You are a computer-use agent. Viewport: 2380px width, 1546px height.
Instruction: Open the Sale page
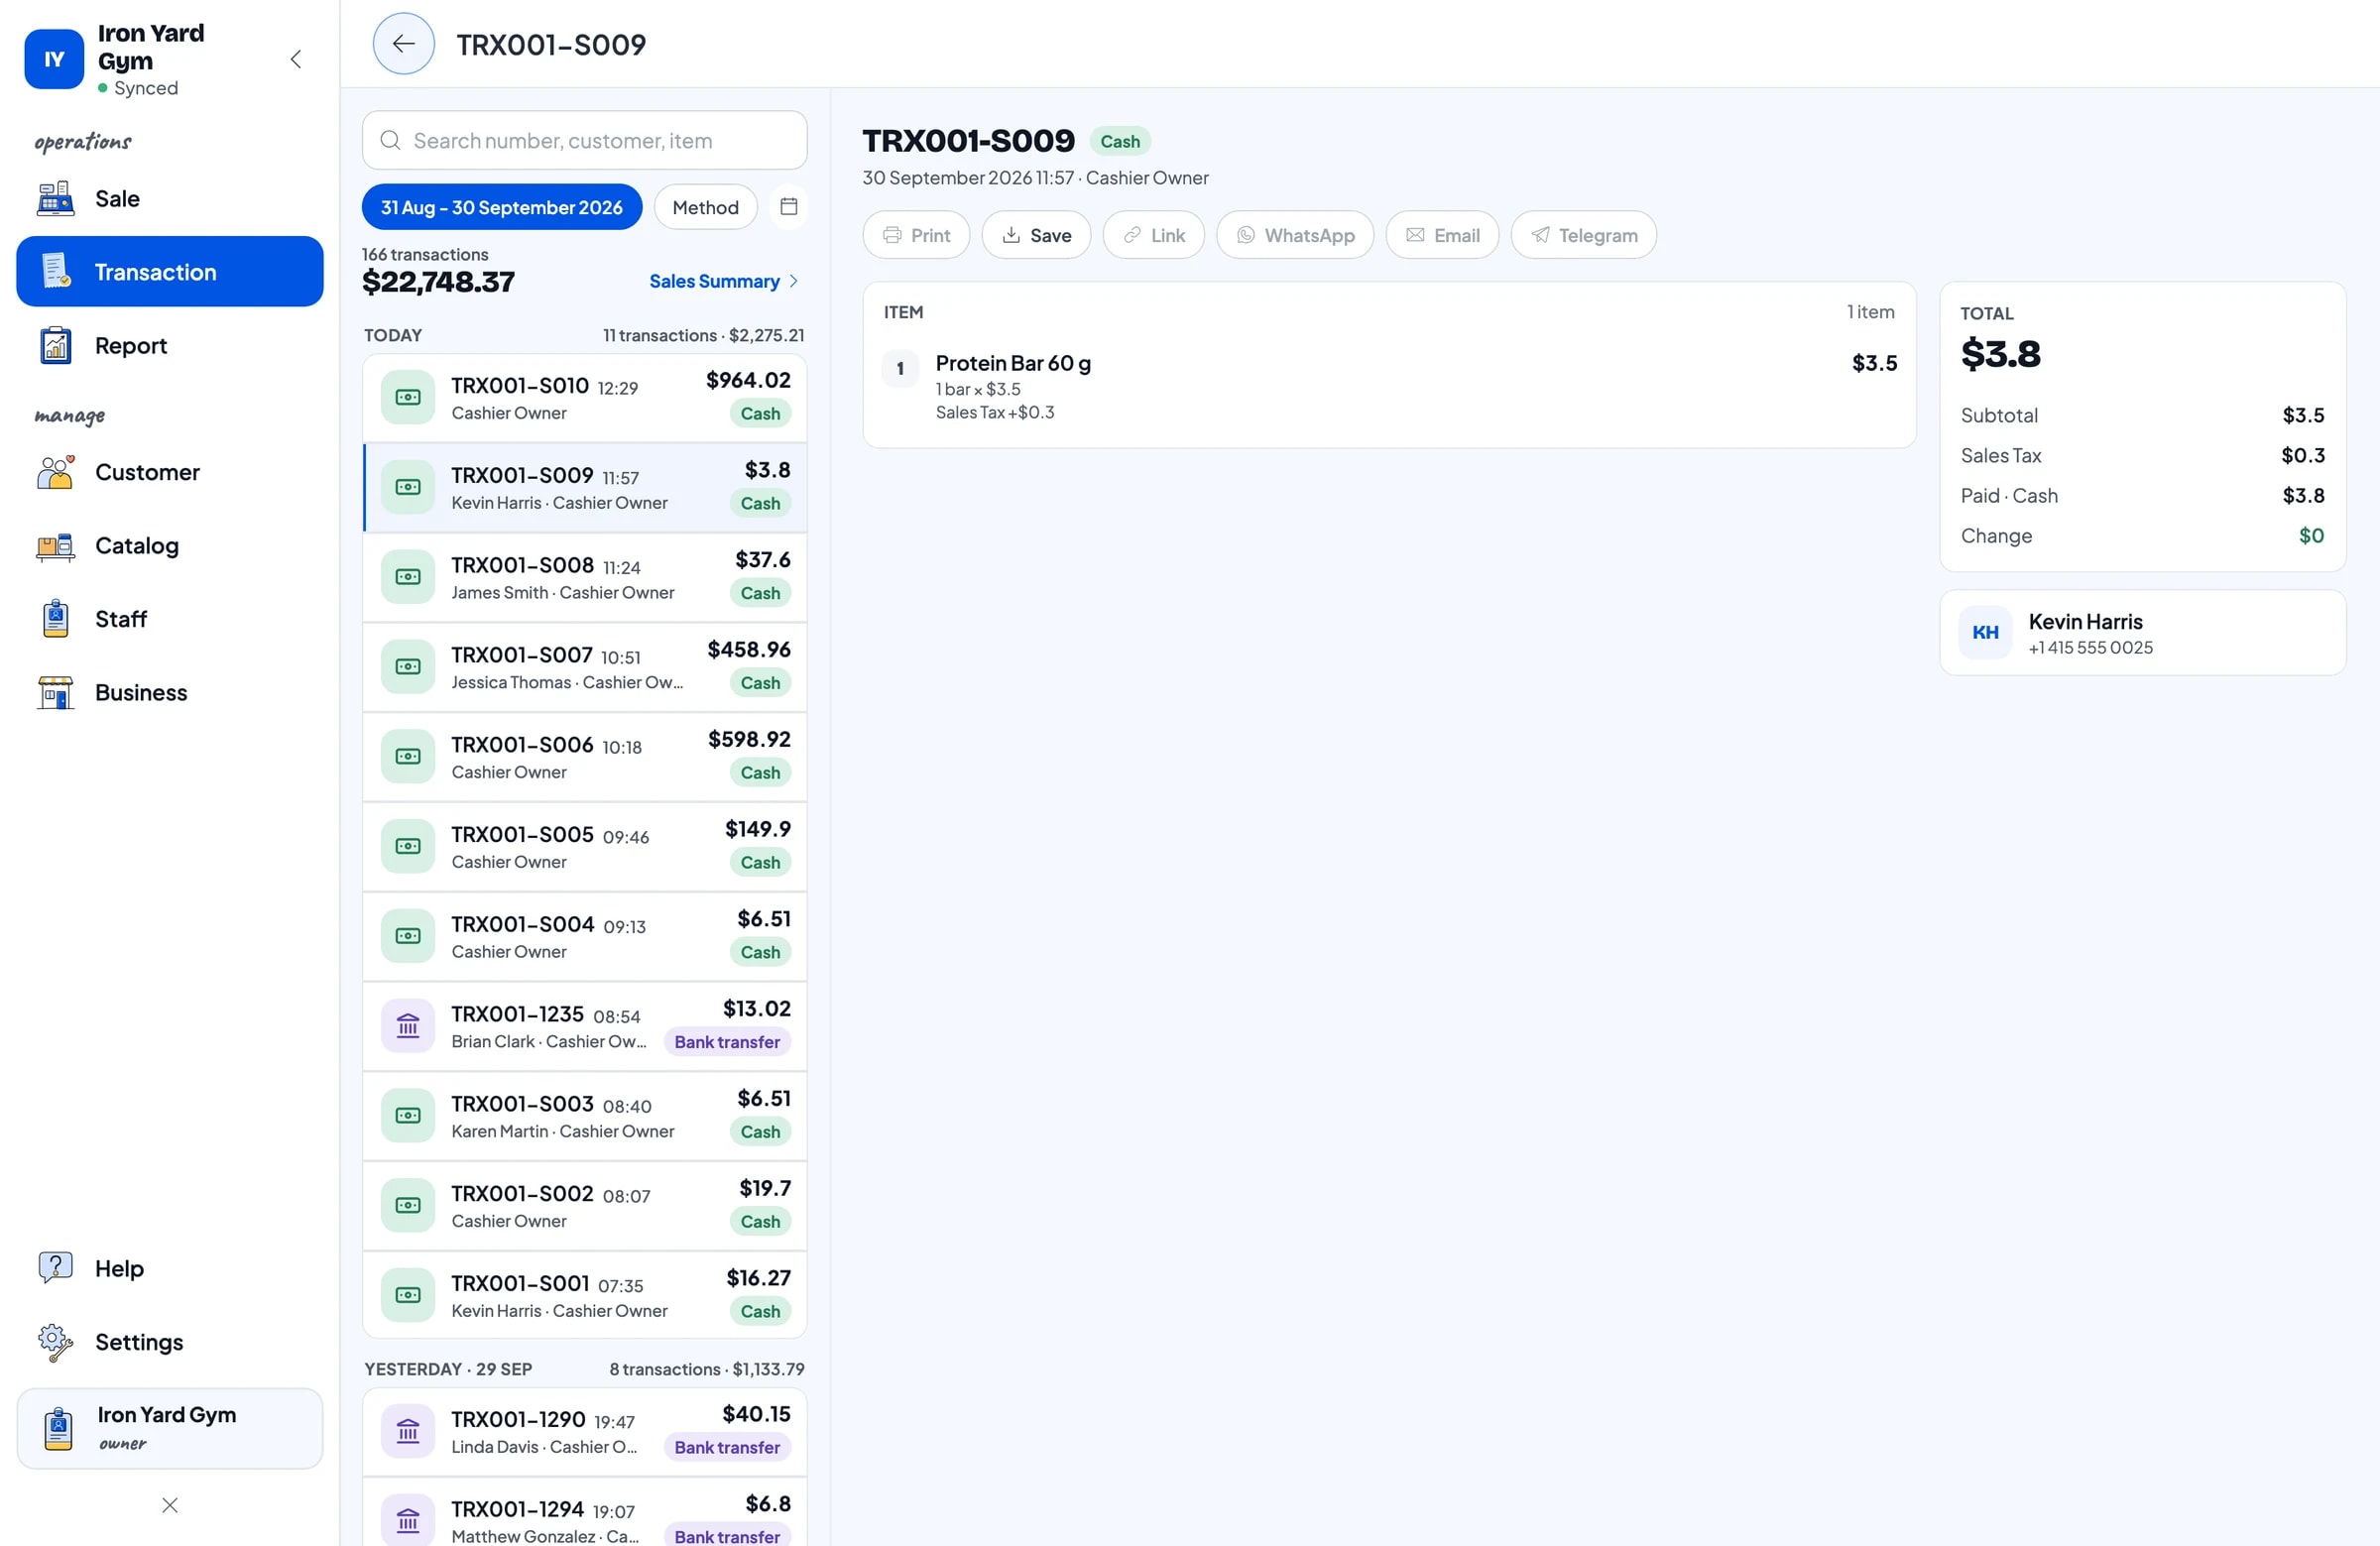pos(170,199)
